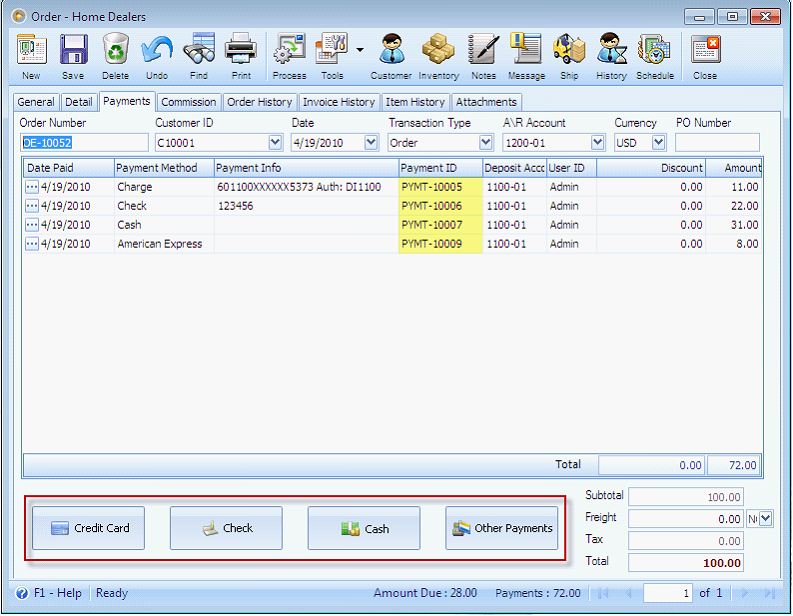Open the Commission tab

click(189, 102)
